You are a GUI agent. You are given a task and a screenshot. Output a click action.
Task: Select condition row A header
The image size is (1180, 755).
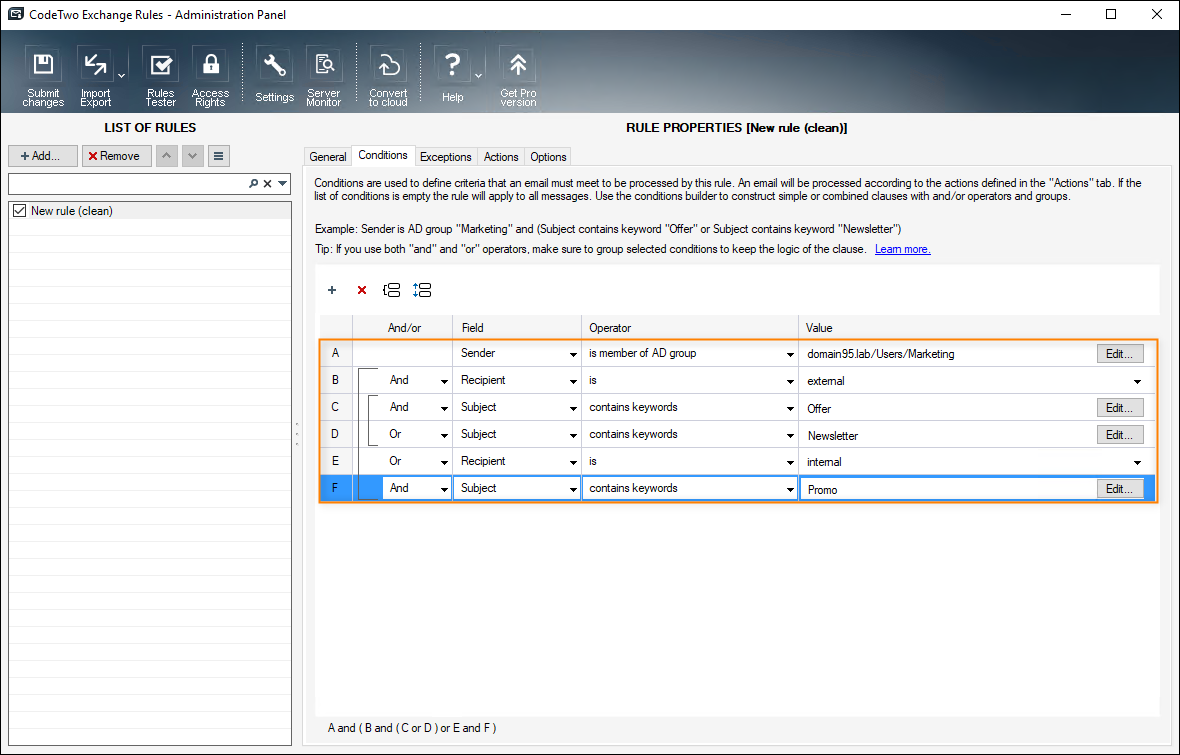pyautogui.click(x=336, y=353)
